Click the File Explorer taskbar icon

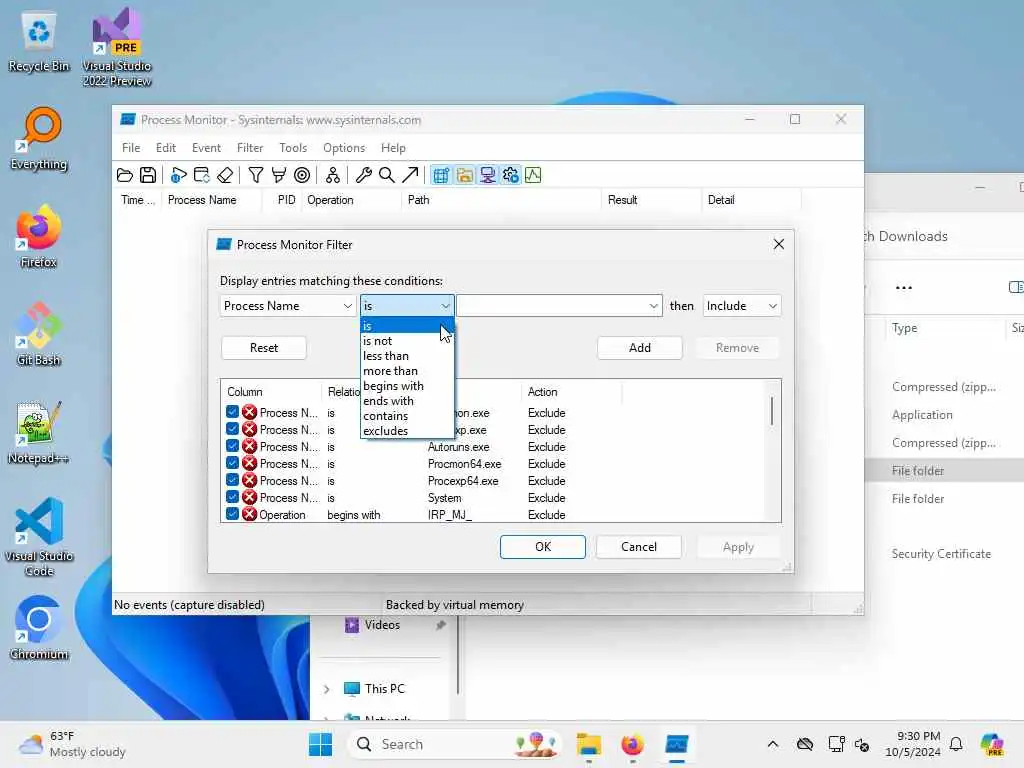tap(588, 744)
